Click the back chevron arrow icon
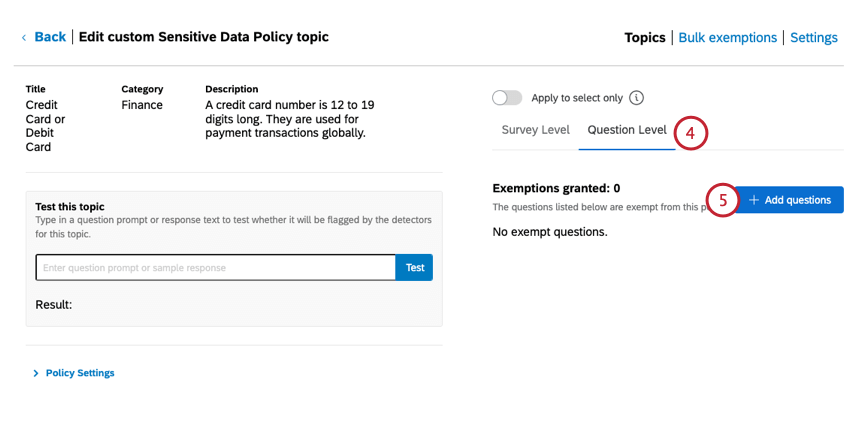850x425 pixels. pyautogui.click(x=24, y=38)
